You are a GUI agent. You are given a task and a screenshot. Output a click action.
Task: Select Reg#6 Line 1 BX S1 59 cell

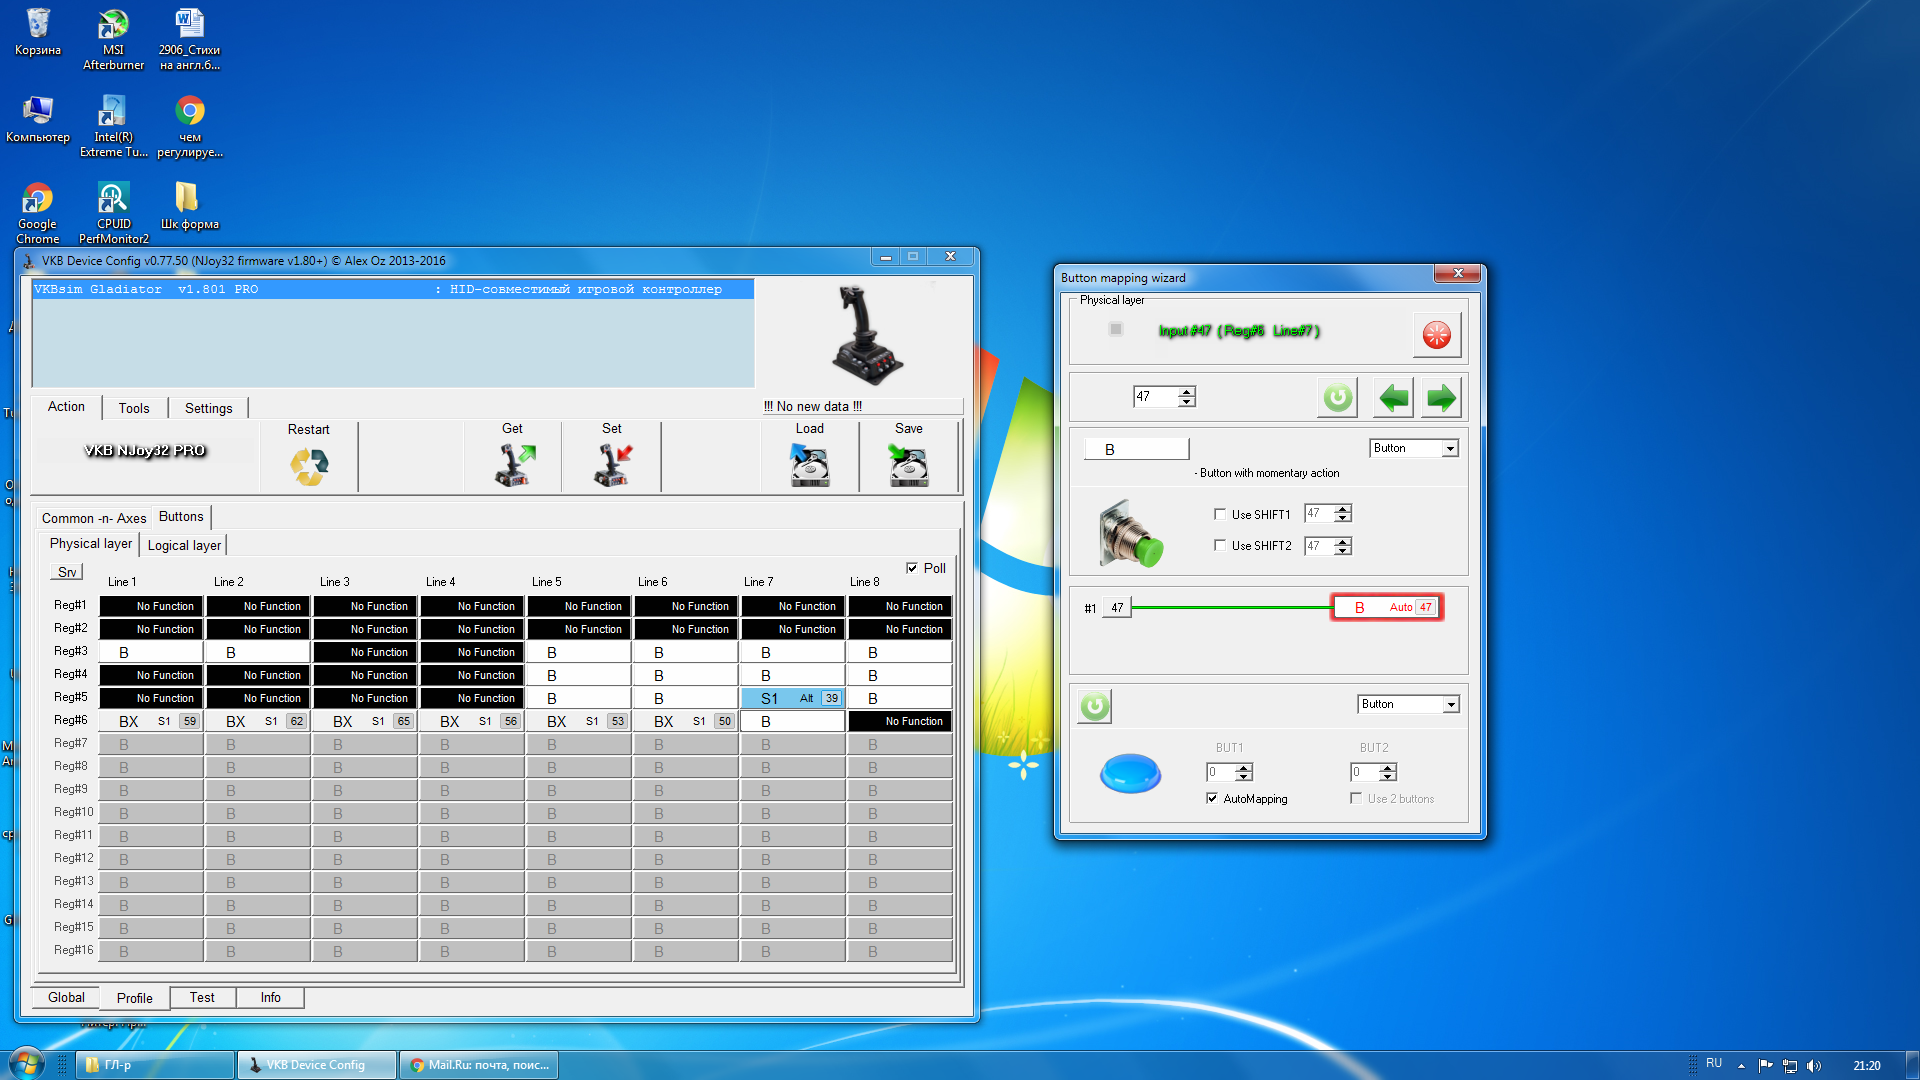151,721
